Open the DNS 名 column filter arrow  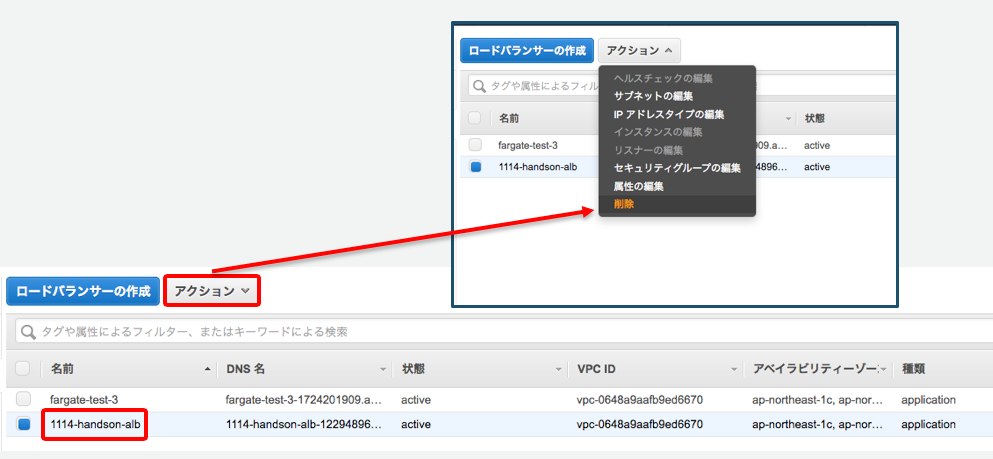(383, 369)
